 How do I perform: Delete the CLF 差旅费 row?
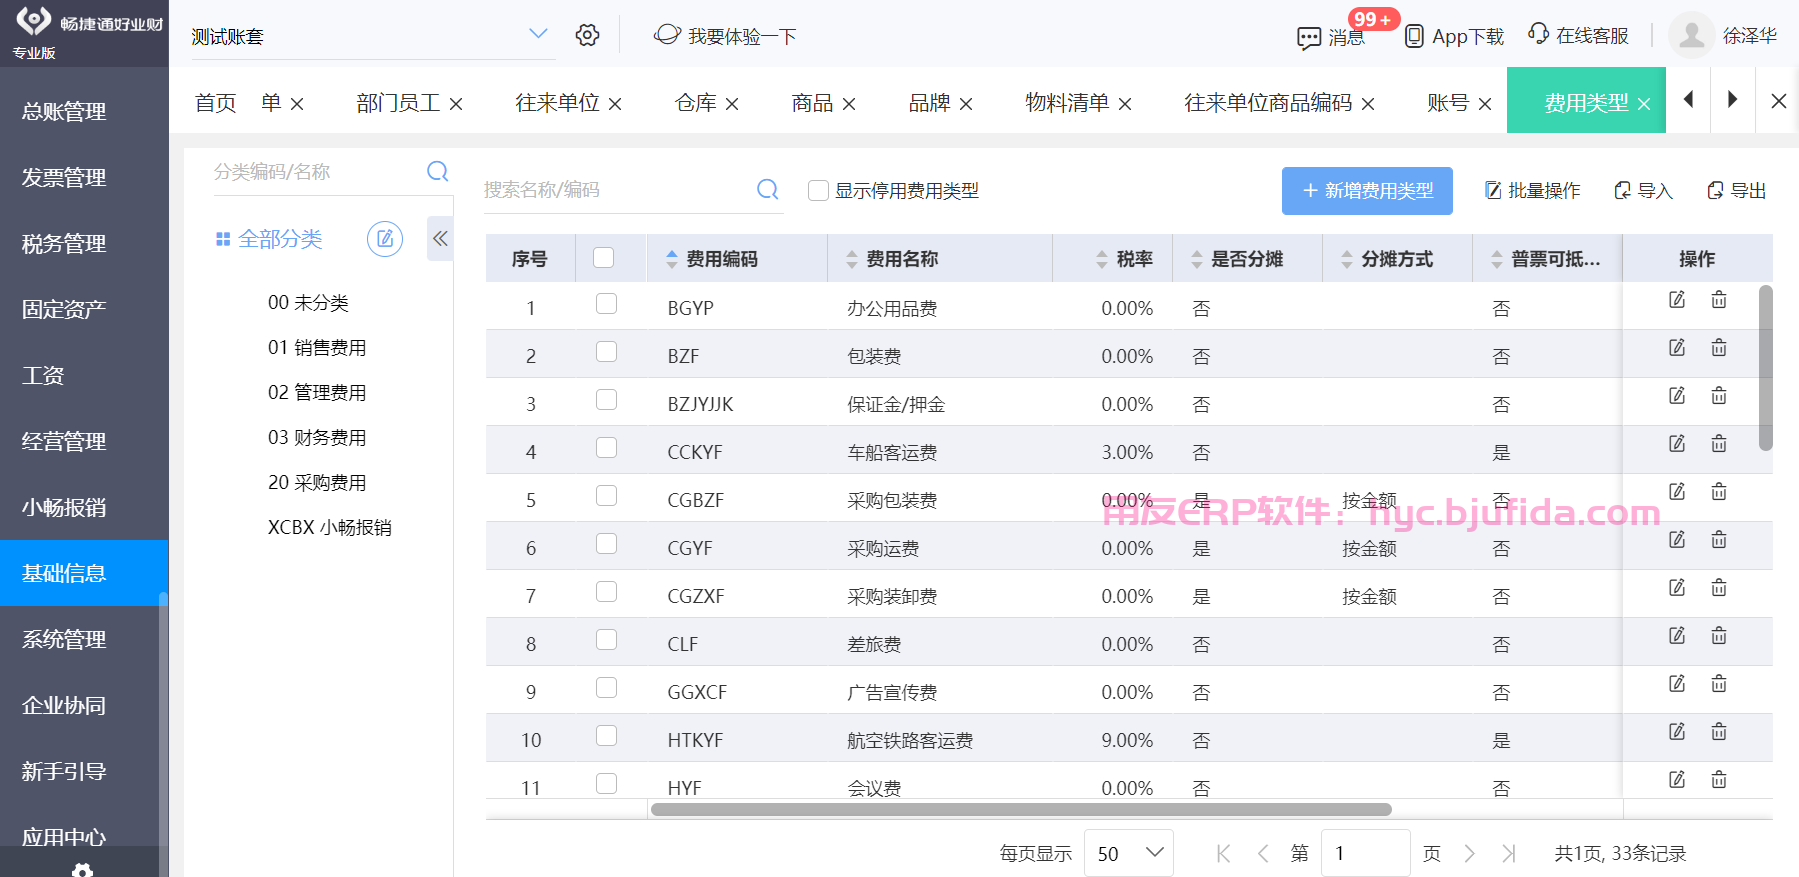(1719, 636)
